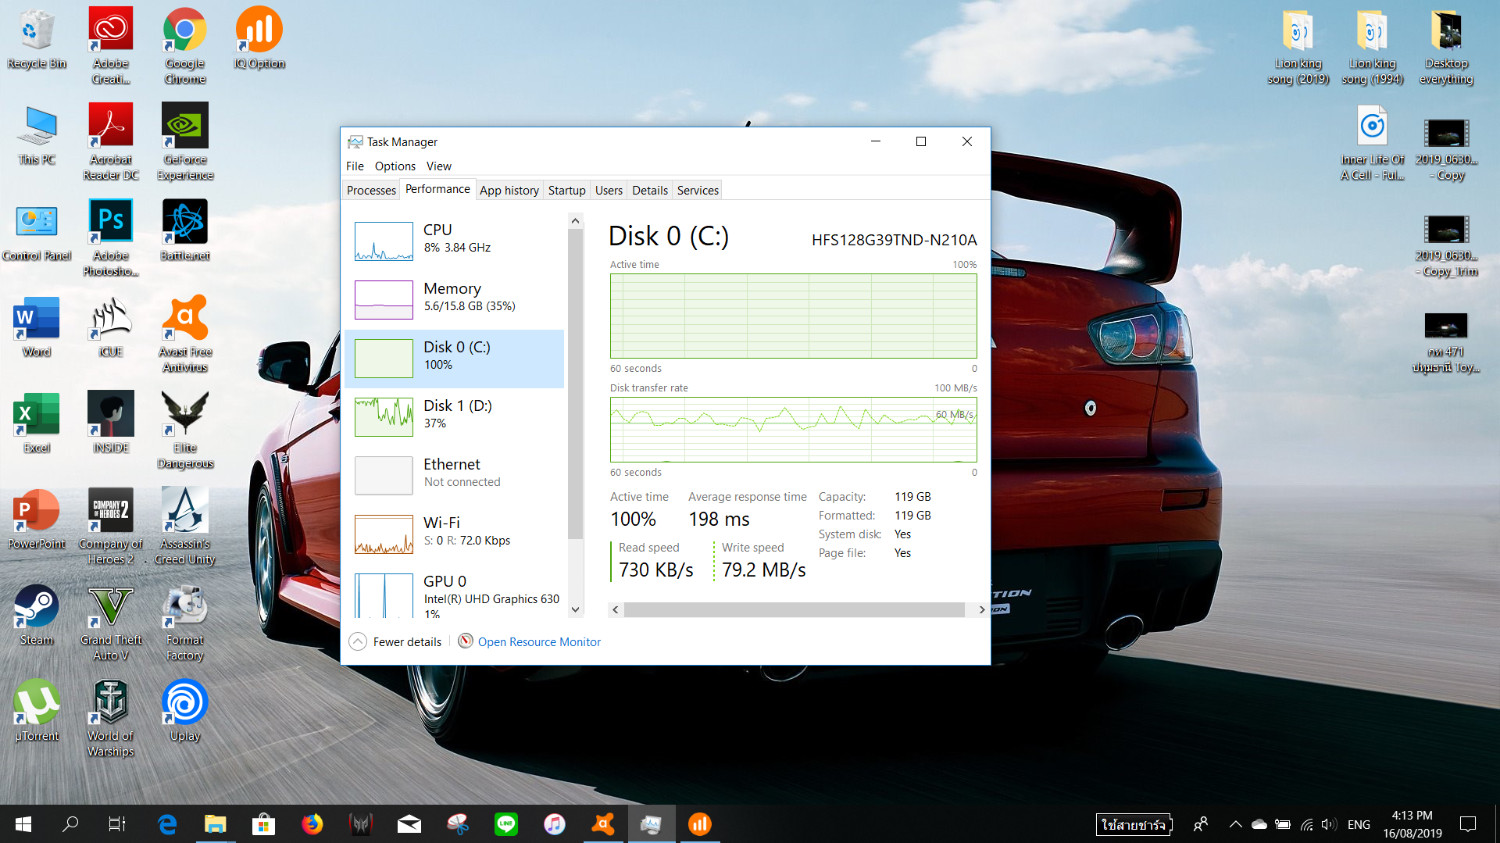The image size is (1500, 843).
Task: Select Disk 0 (C:) in sidebar
Action: [x=455, y=358]
